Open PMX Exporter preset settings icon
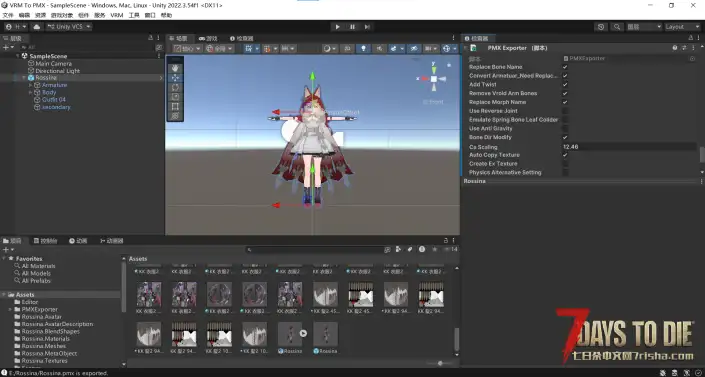This screenshot has width=705, height=377. 684,48
